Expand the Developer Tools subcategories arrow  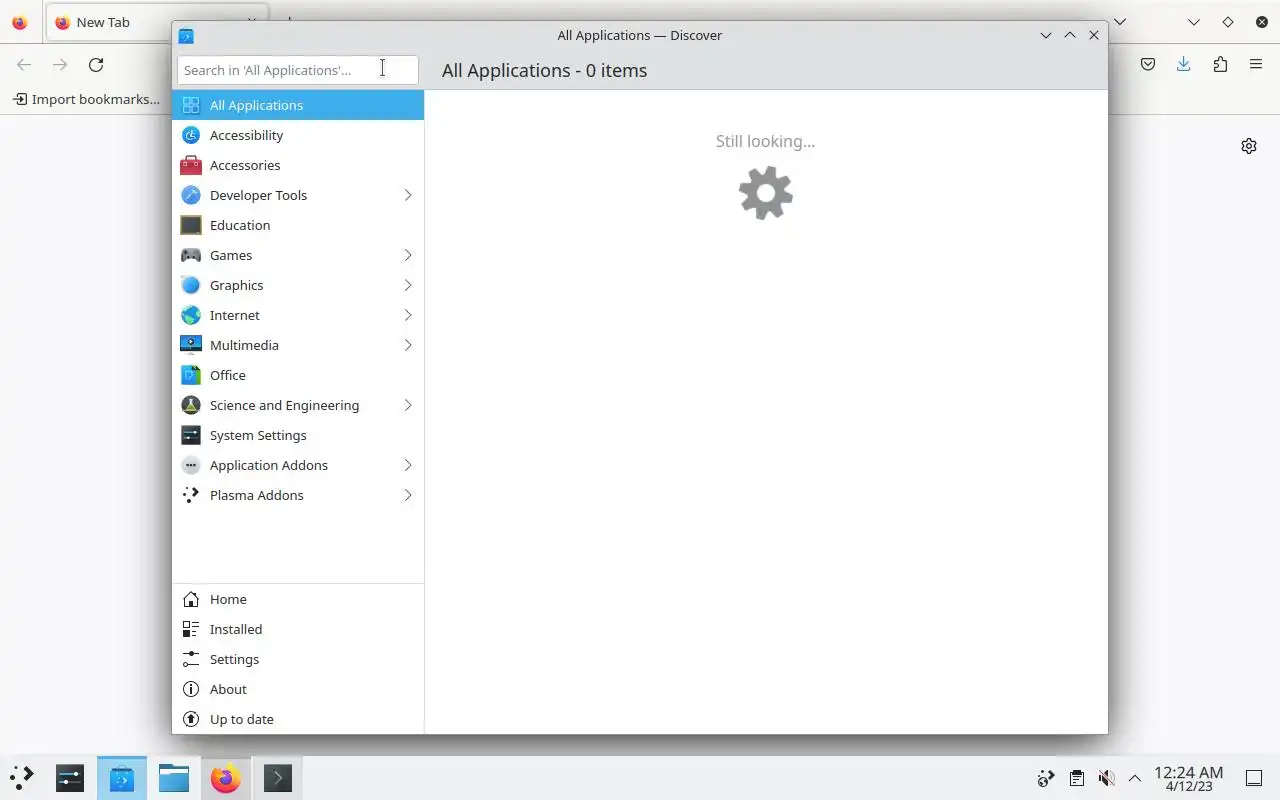pos(408,195)
